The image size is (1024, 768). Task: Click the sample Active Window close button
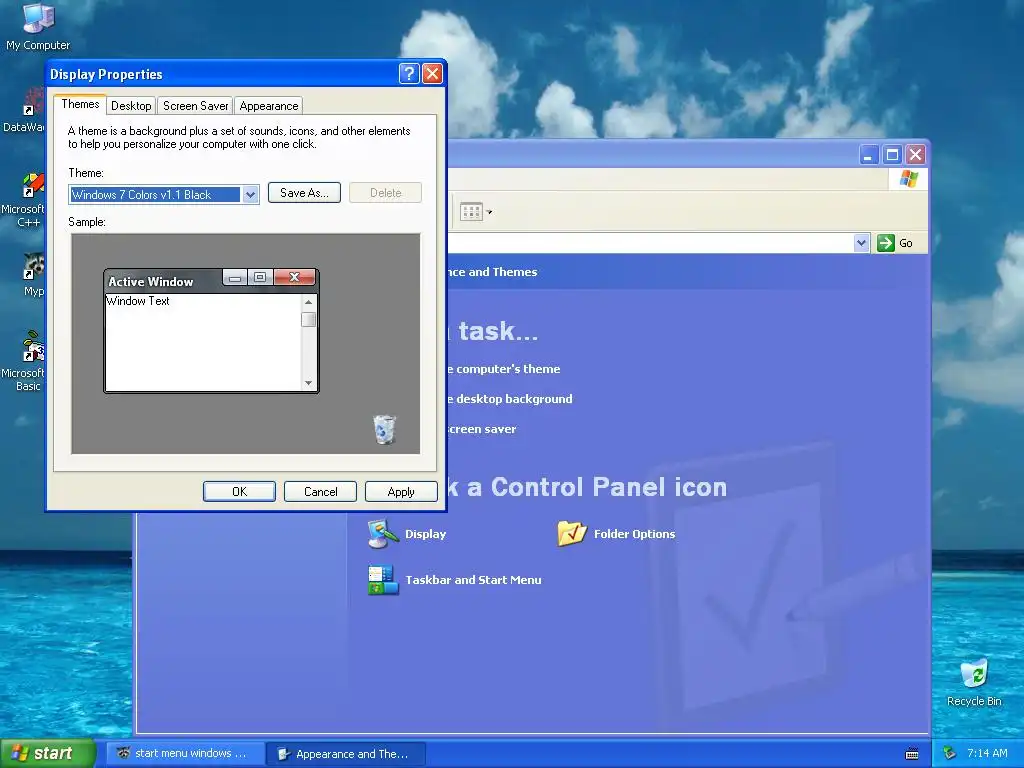[x=295, y=277]
